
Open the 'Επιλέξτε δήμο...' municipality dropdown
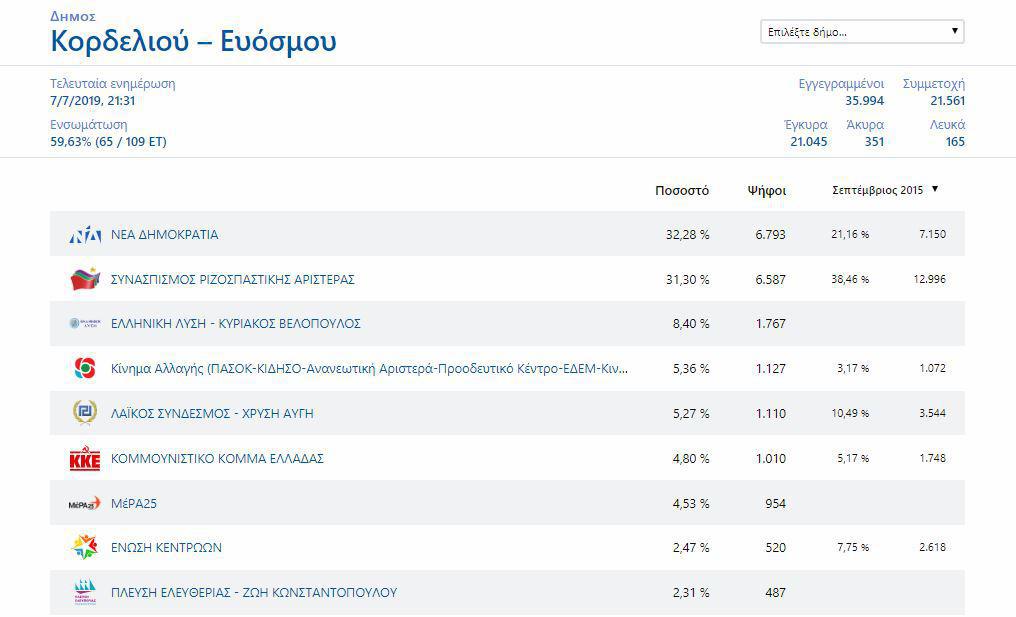[861, 32]
